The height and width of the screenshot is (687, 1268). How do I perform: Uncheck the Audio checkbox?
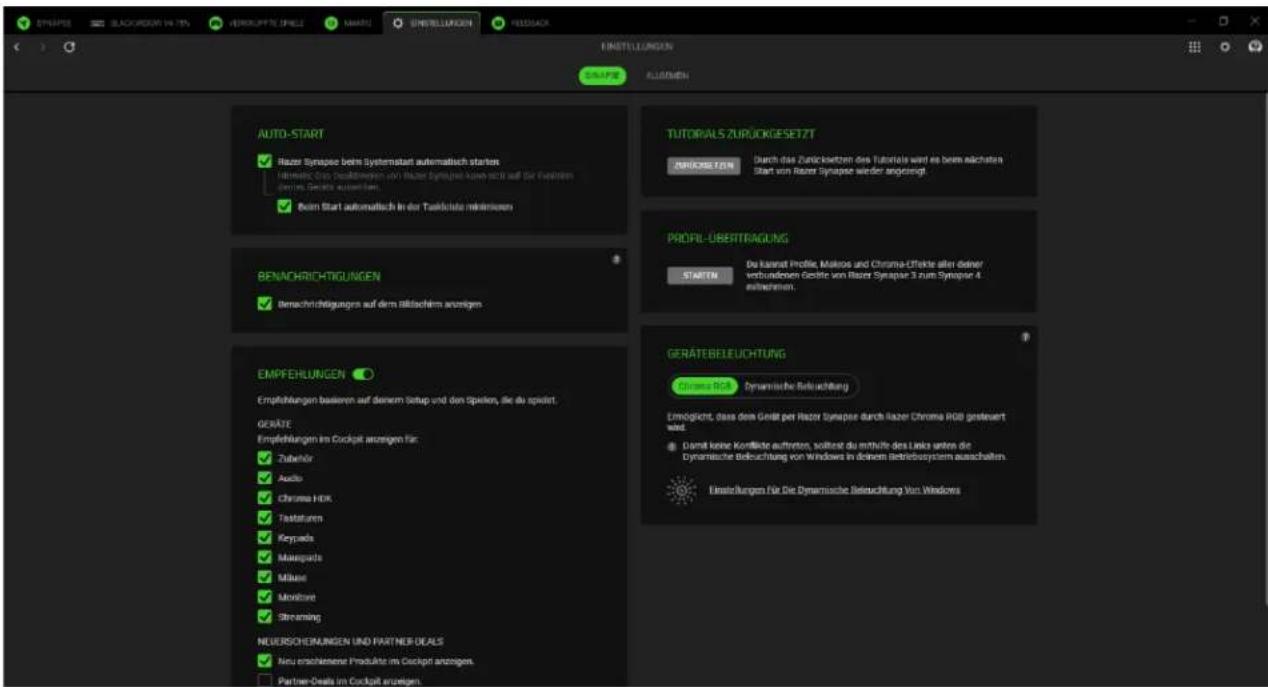pyautogui.click(x=264, y=478)
